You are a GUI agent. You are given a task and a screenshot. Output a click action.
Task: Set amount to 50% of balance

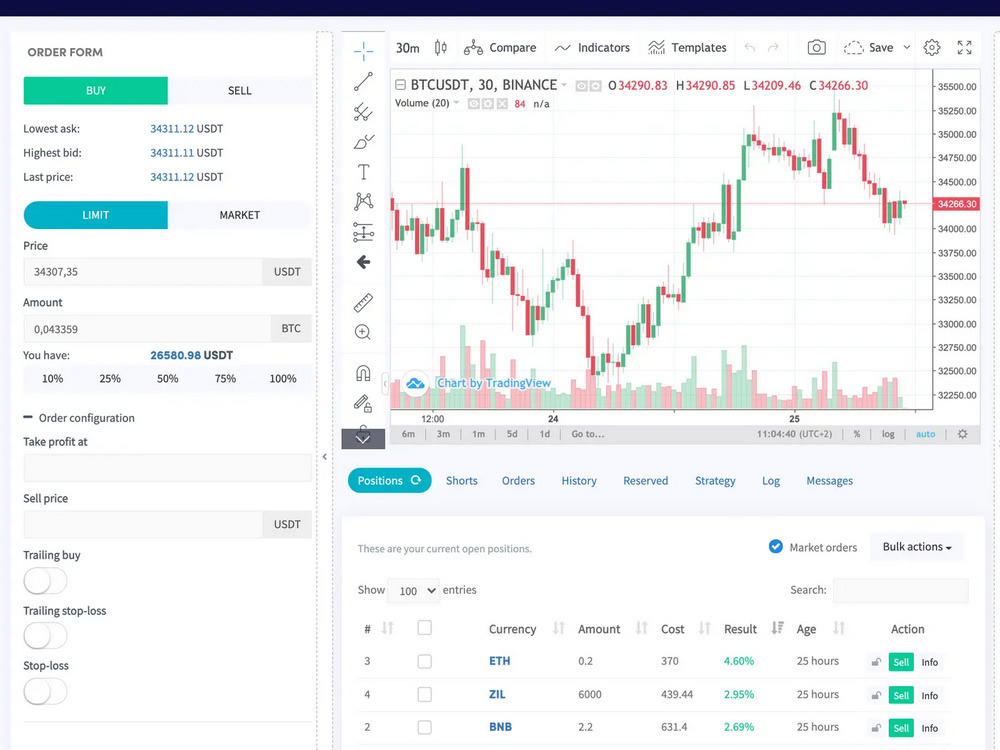167,379
